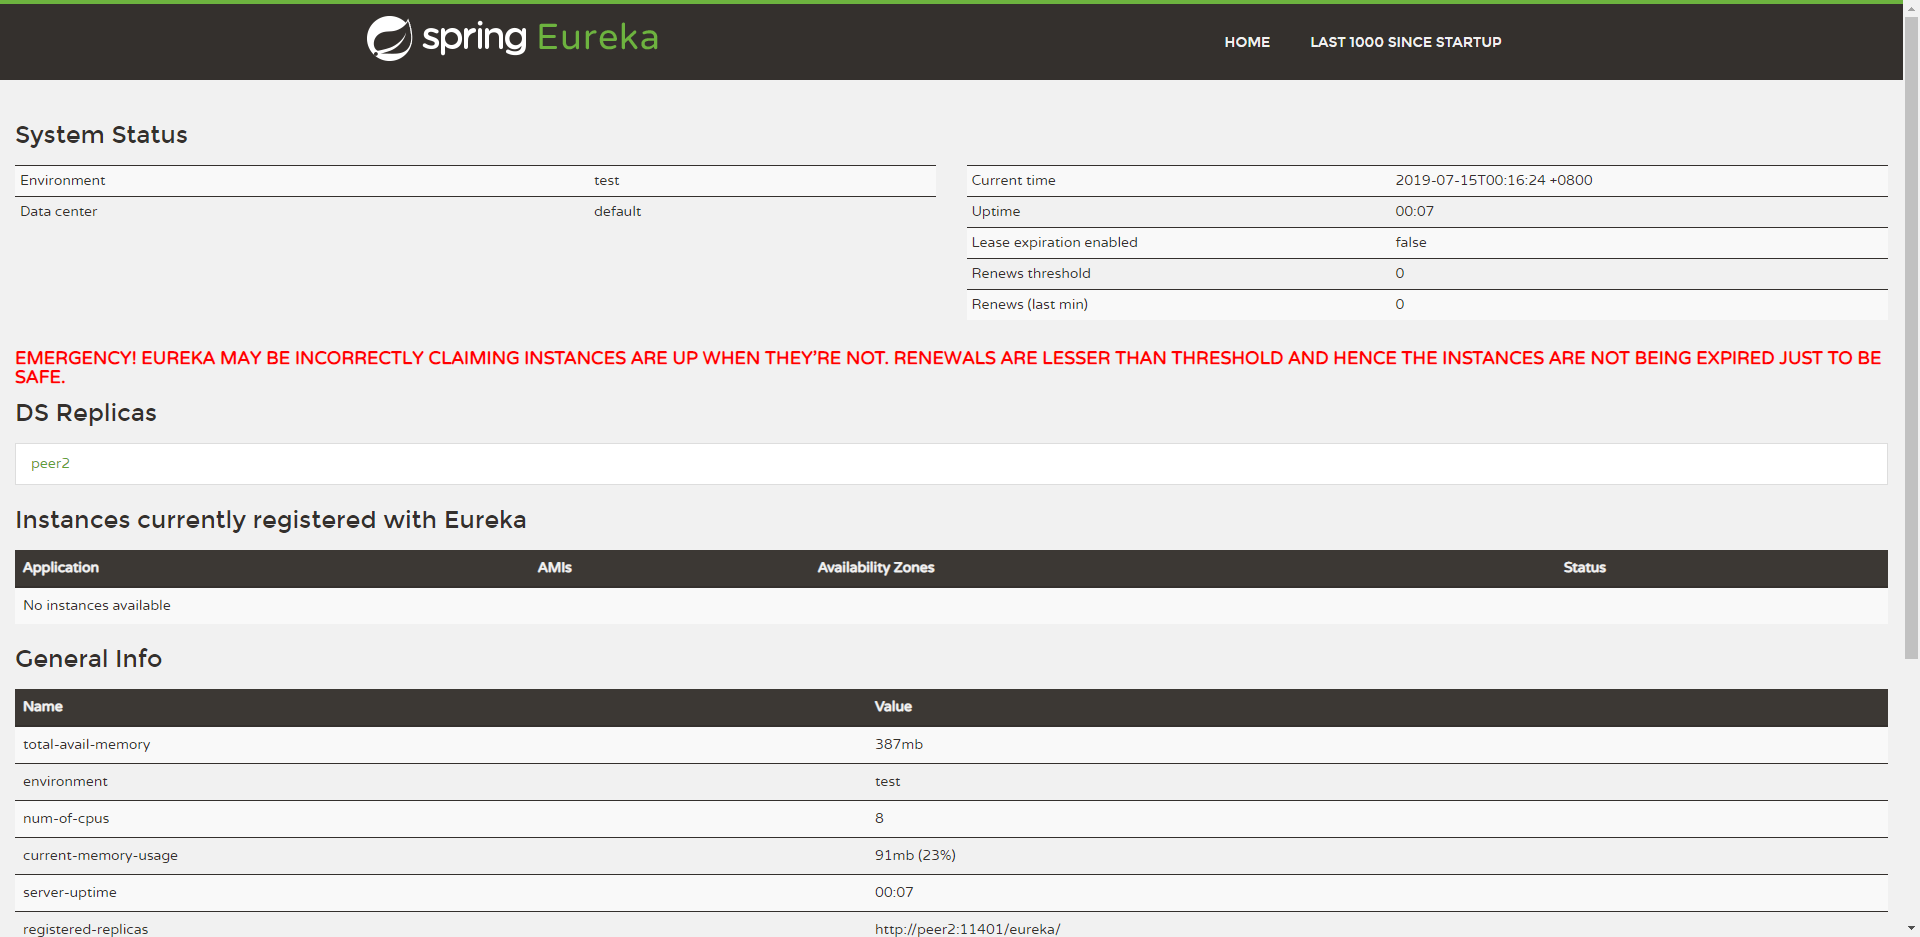1920x937 pixels.
Task: Open the HOME navigation item
Action: point(1247,42)
